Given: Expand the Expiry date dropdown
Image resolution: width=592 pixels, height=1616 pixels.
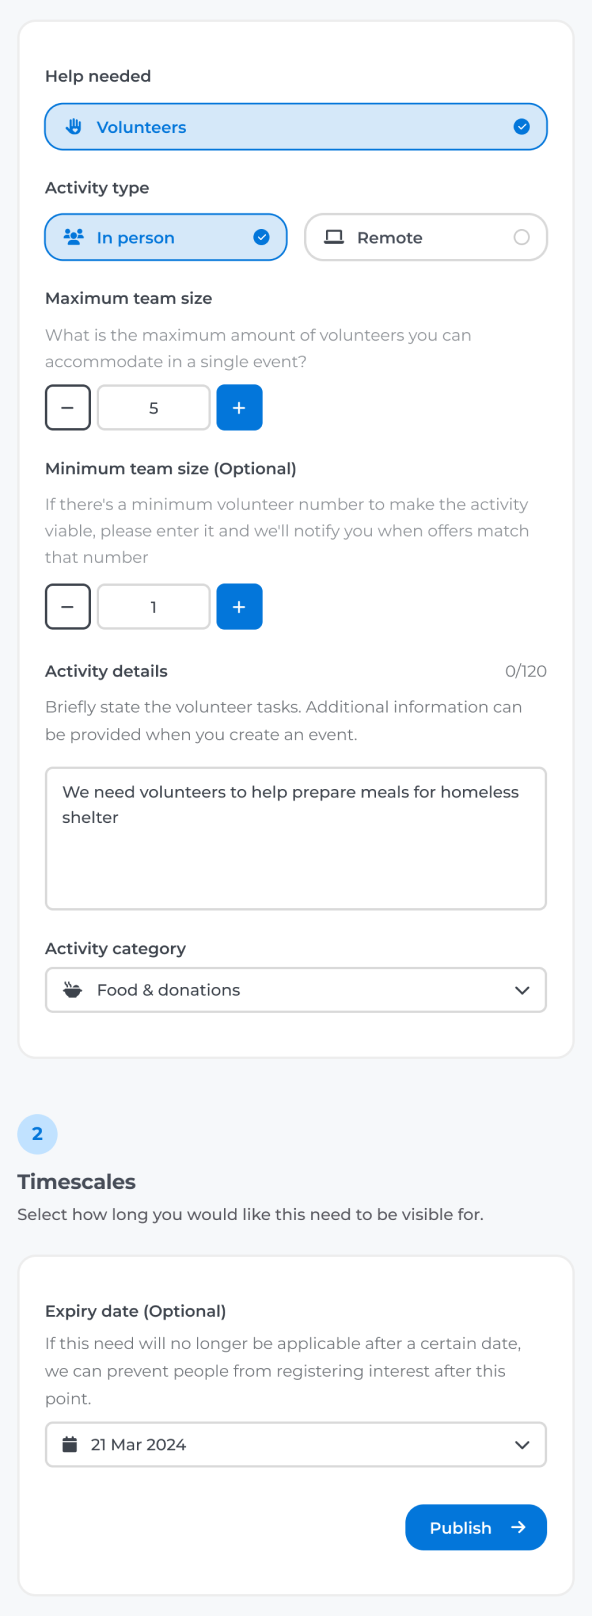Looking at the screenshot, I should point(295,1444).
